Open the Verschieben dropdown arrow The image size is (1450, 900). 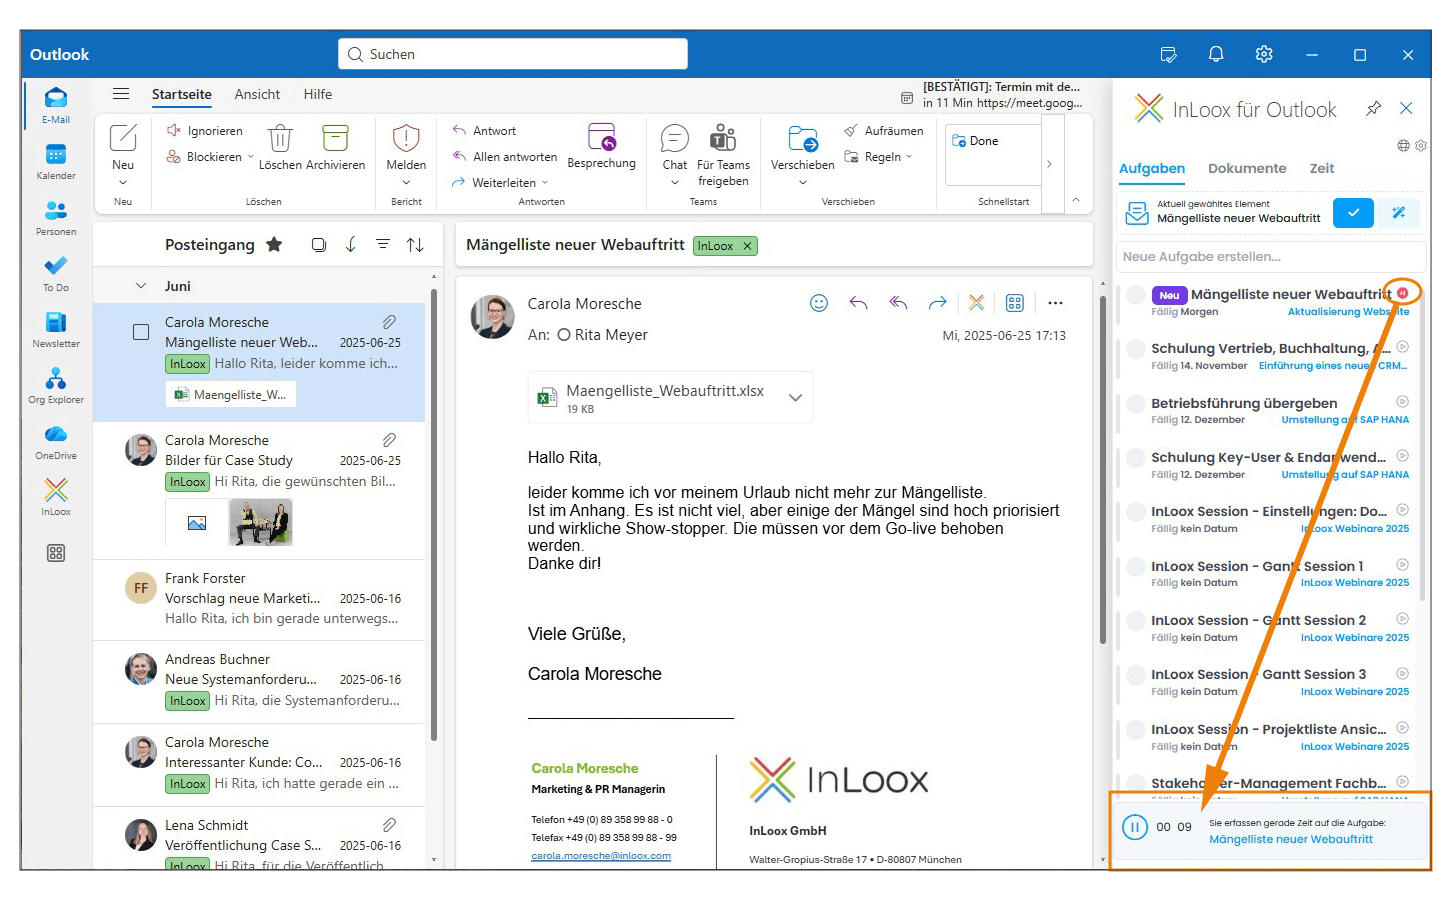802,183
